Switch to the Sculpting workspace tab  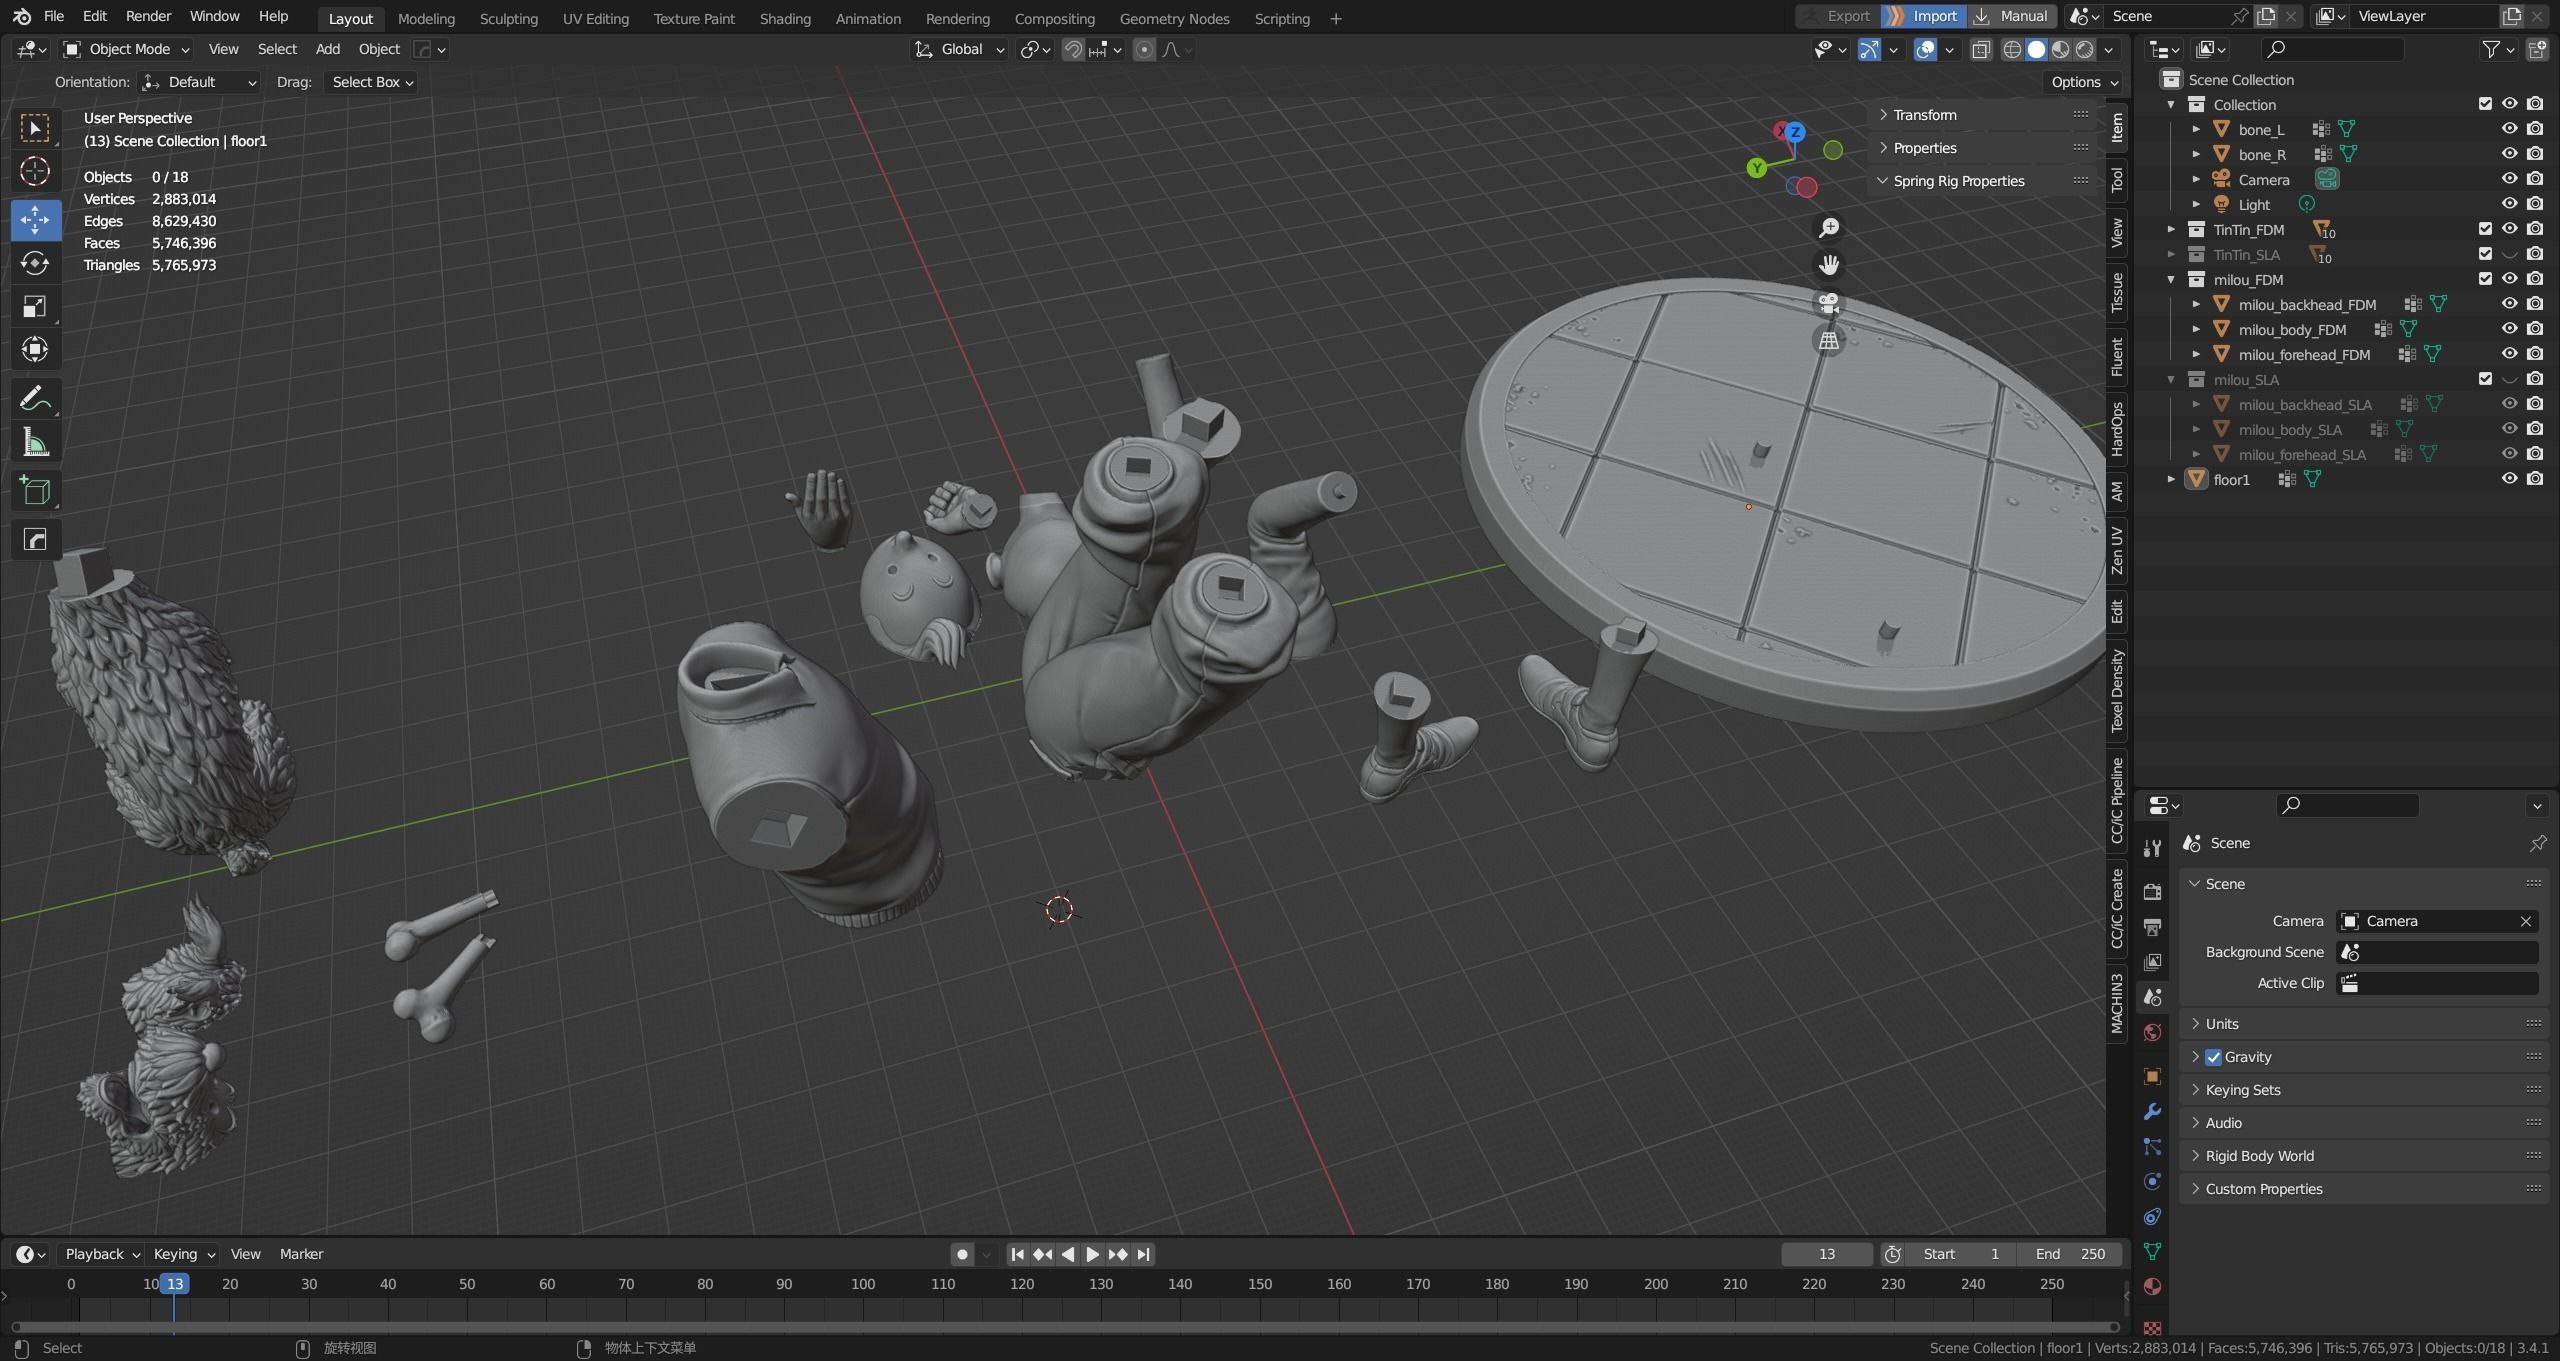[508, 18]
